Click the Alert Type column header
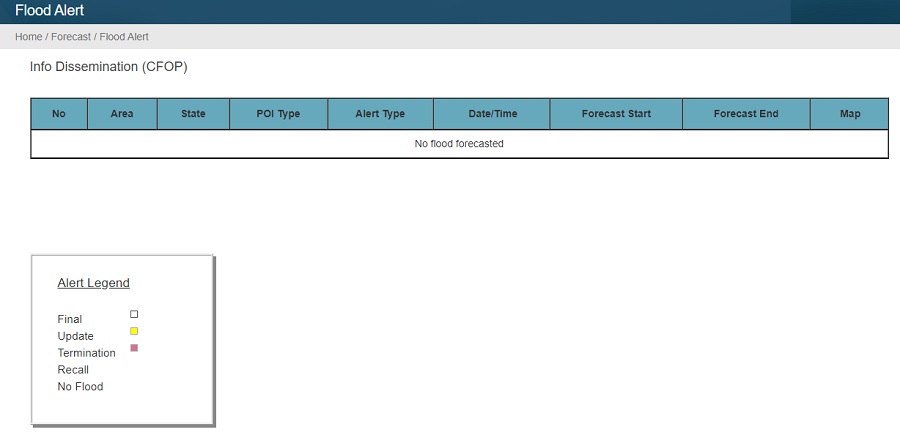Image resolution: width=900 pixels, height=446 pixels. (x=380, y=114)
